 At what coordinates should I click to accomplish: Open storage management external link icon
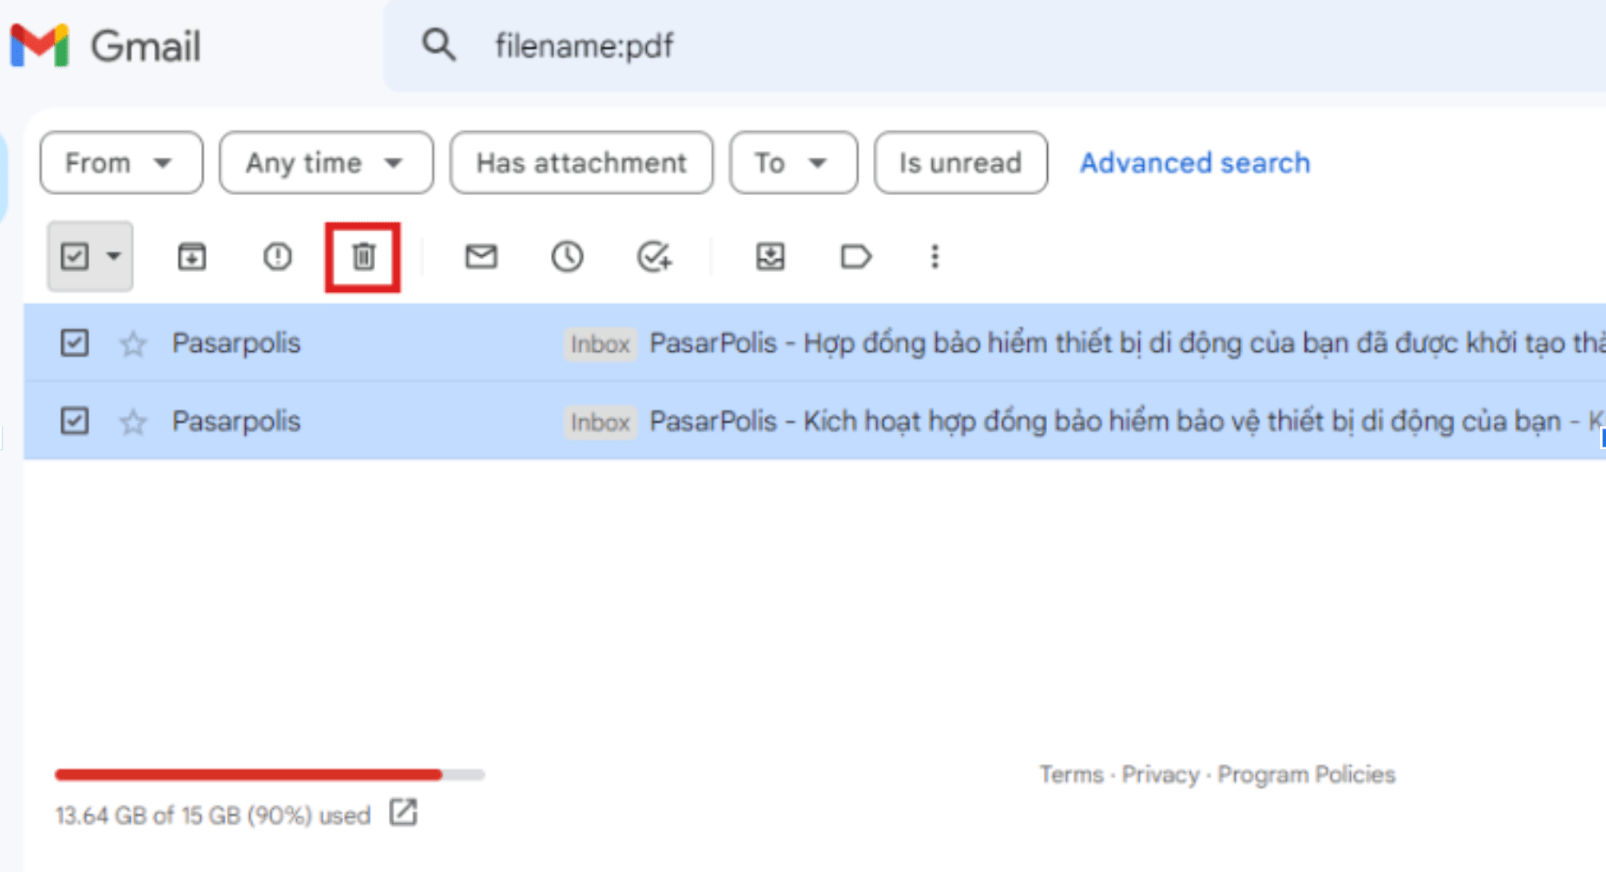point(403,813)
